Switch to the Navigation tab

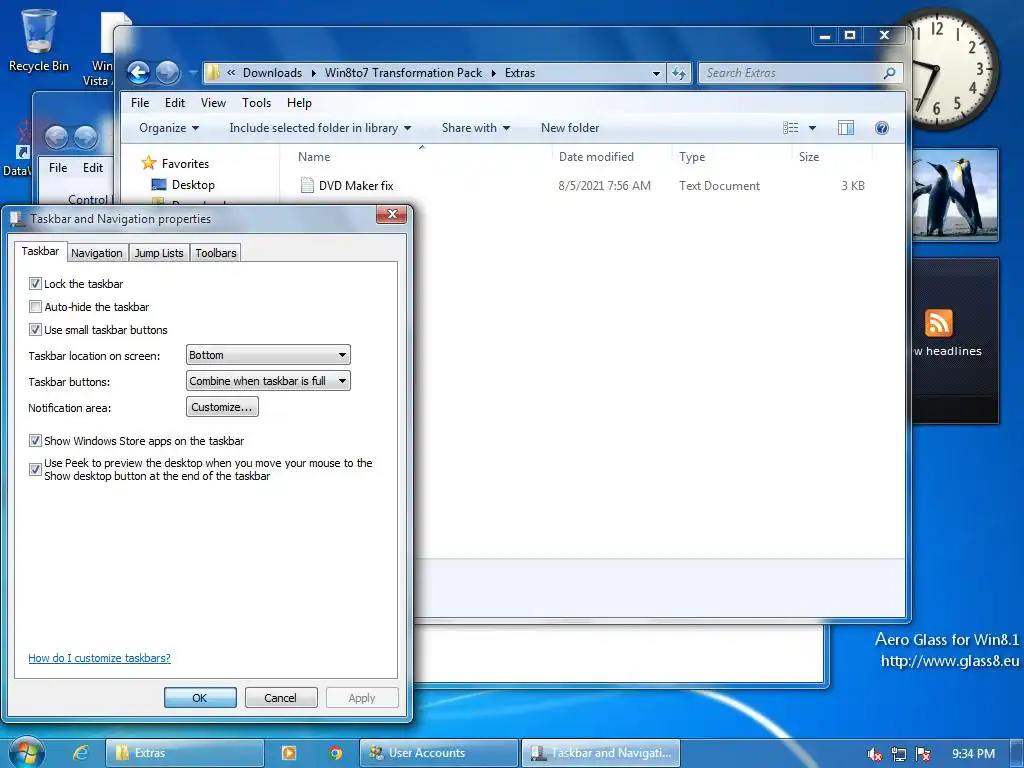(97, 253)
